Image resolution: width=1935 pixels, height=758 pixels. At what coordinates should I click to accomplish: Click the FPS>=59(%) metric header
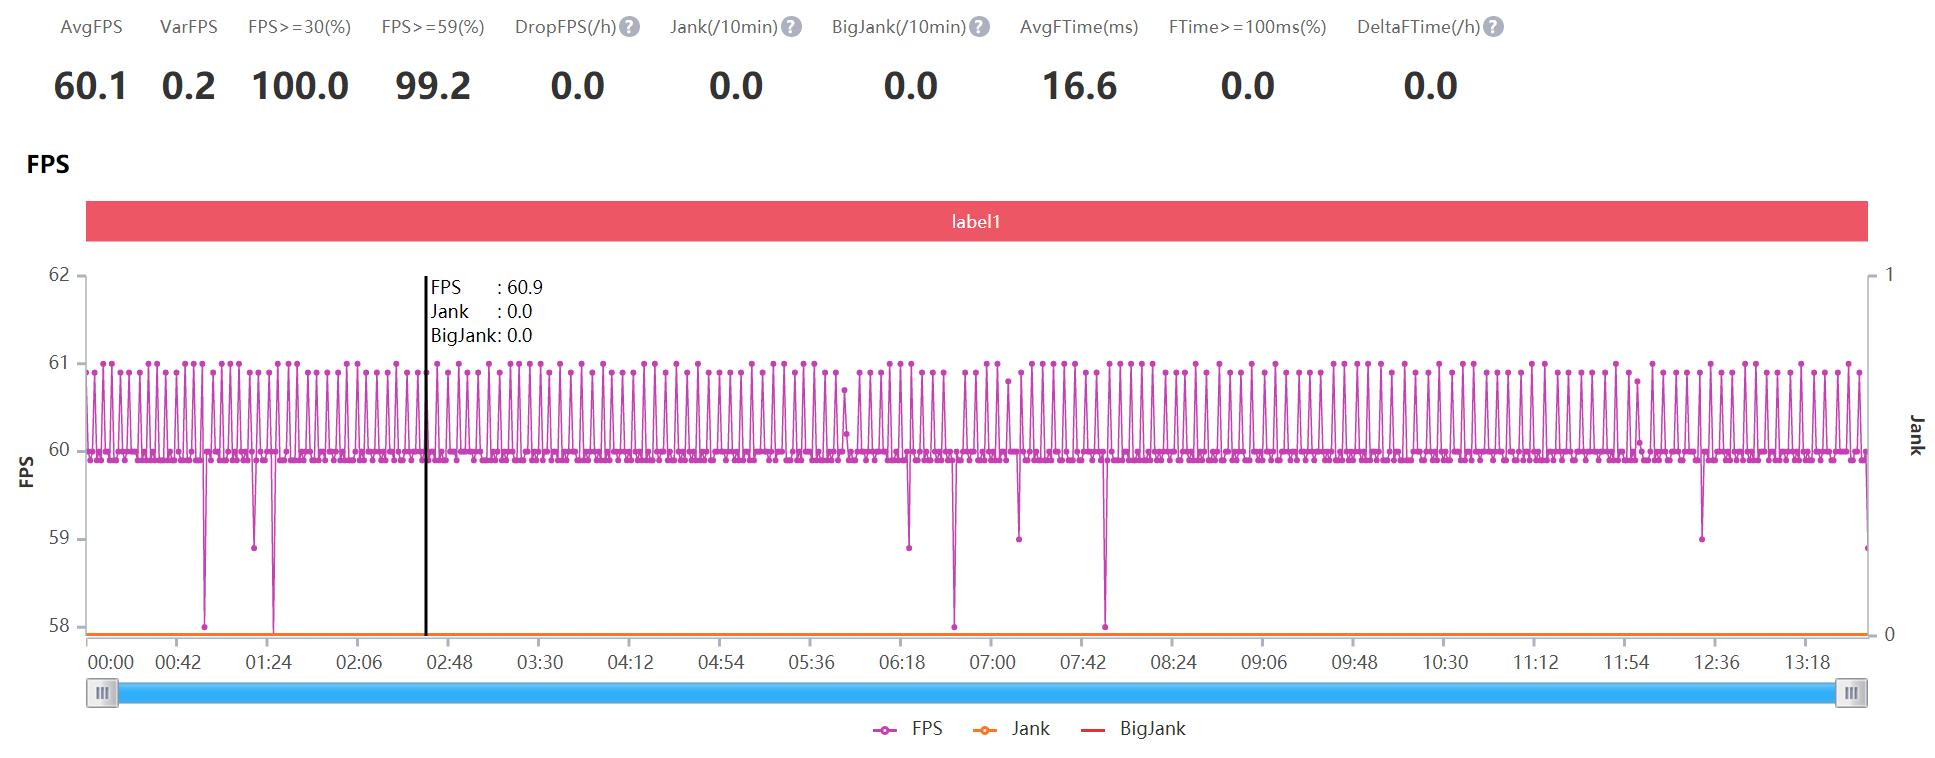pos(433,27)
